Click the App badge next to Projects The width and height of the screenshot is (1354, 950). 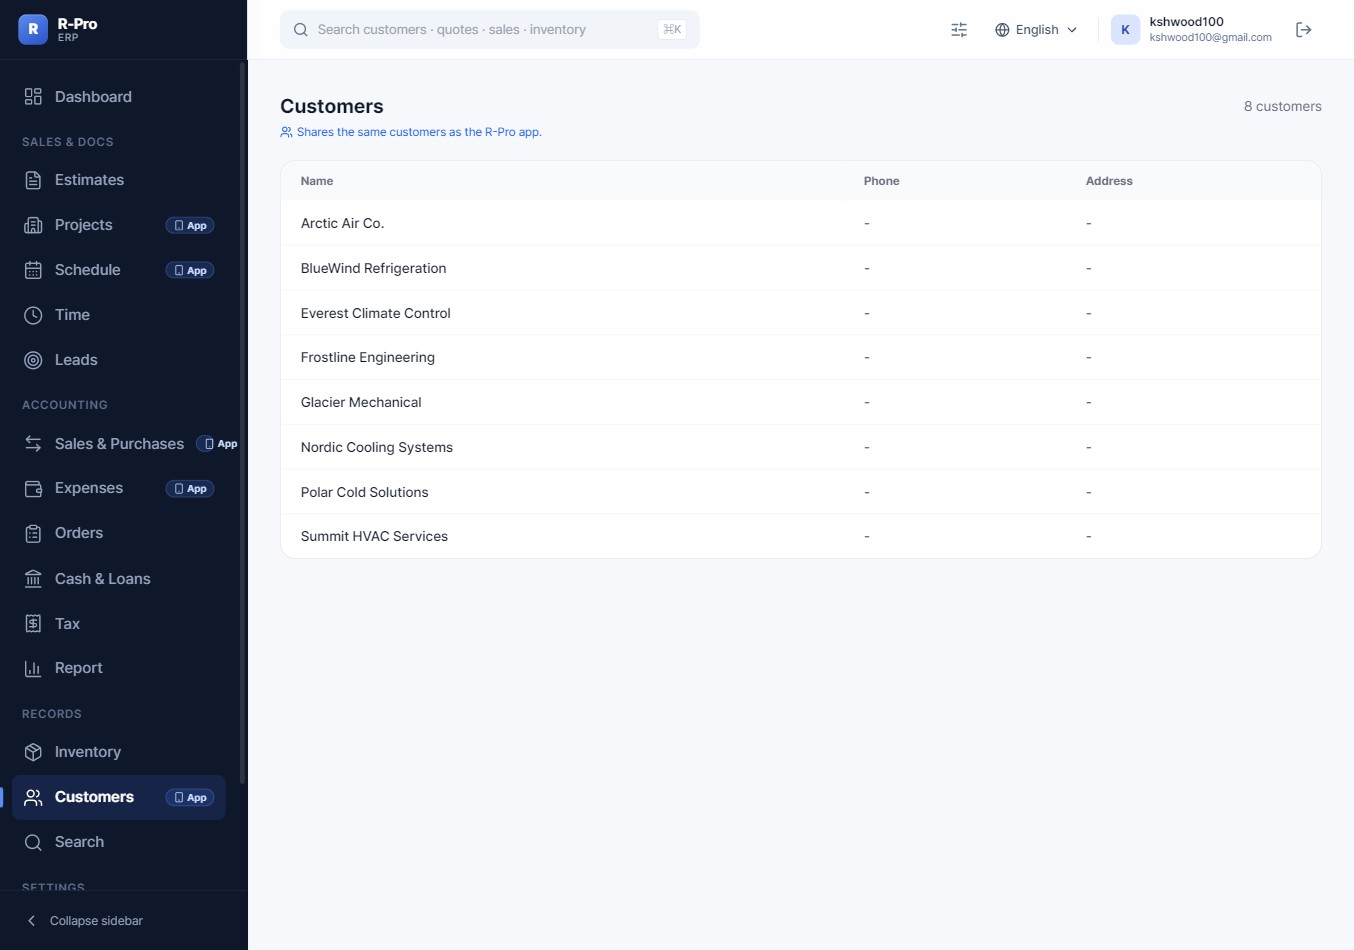(x=190, y=226)
